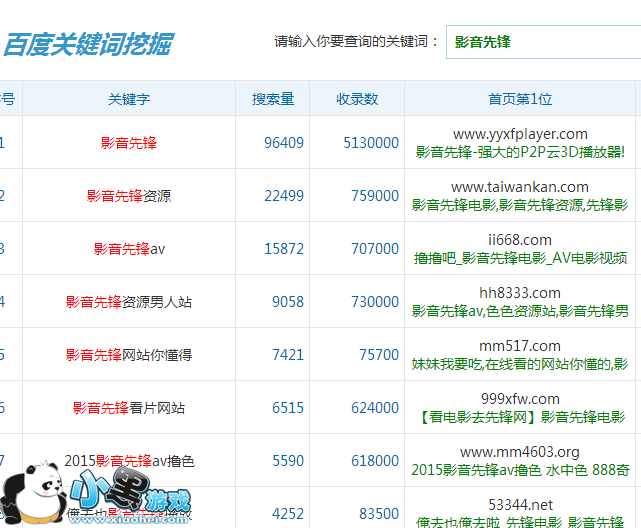Click search volume value 5590
This screenshot has height=528, width=641.
[x=288, y=461]
